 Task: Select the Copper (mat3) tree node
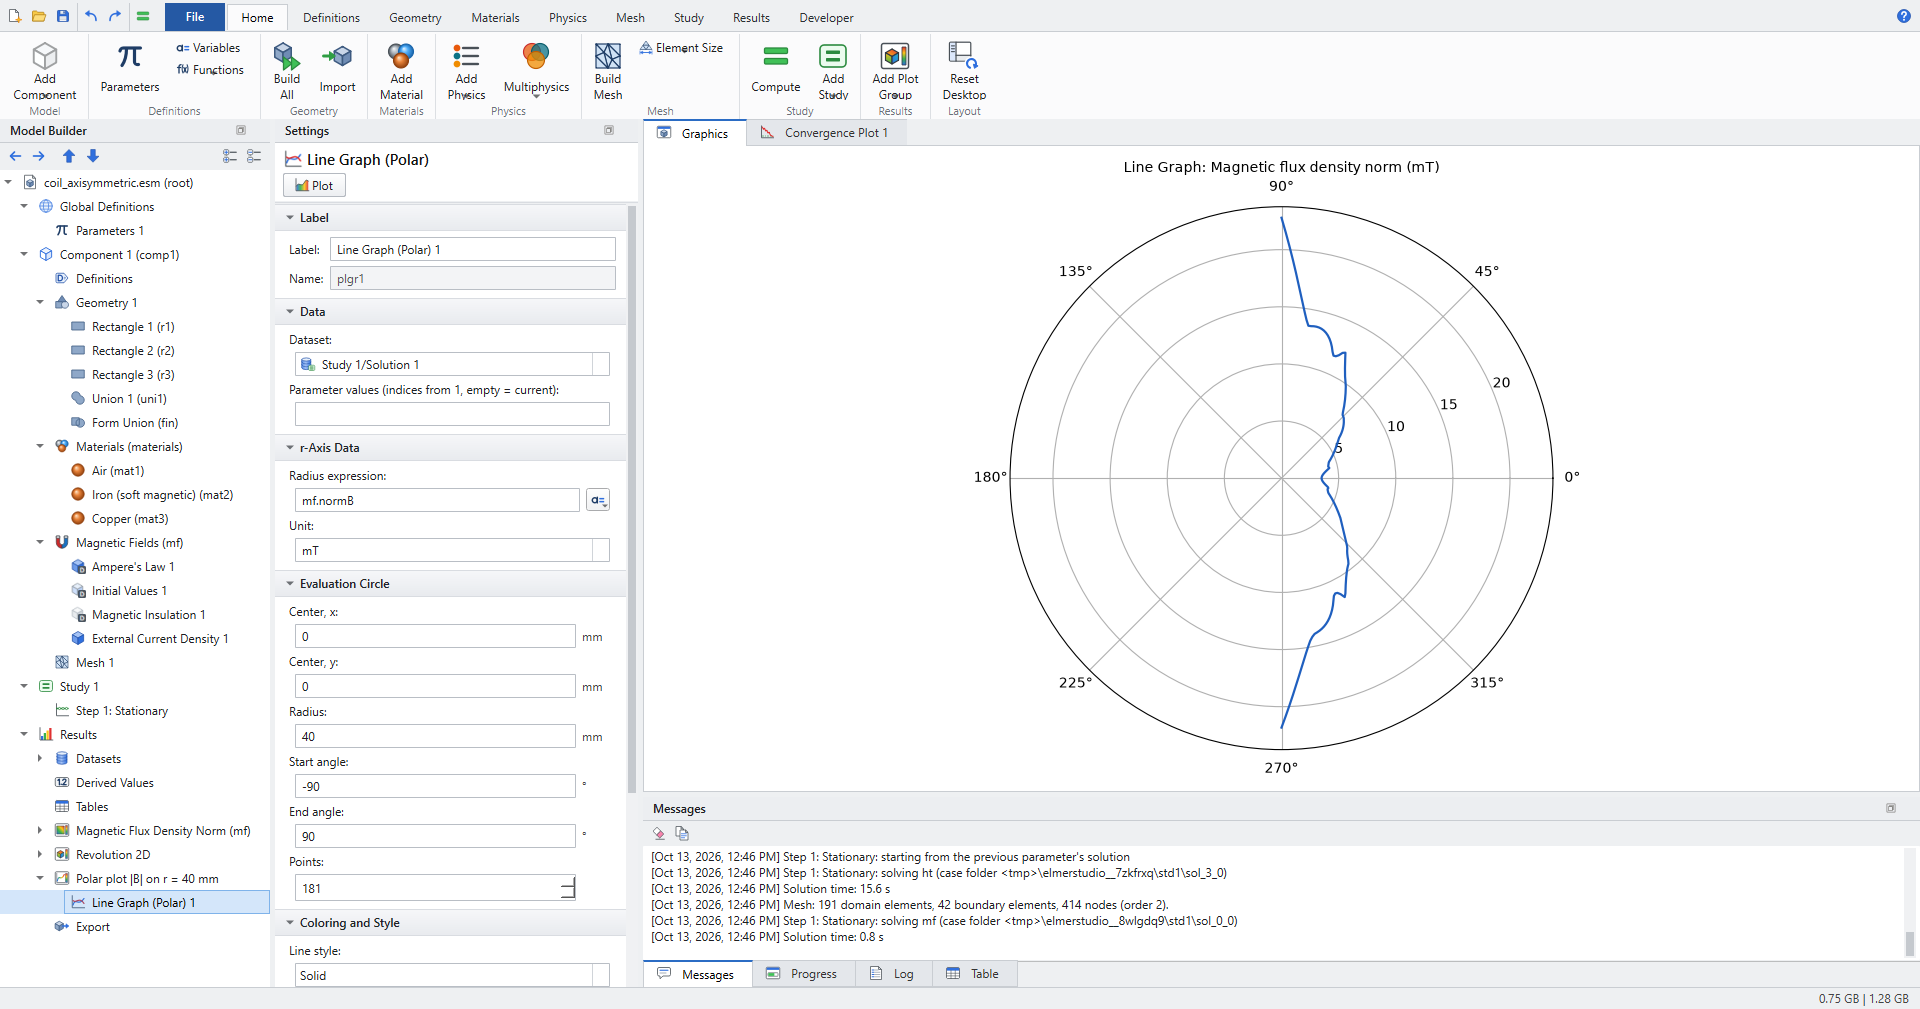pyautogui.click(x=130, y=519)
